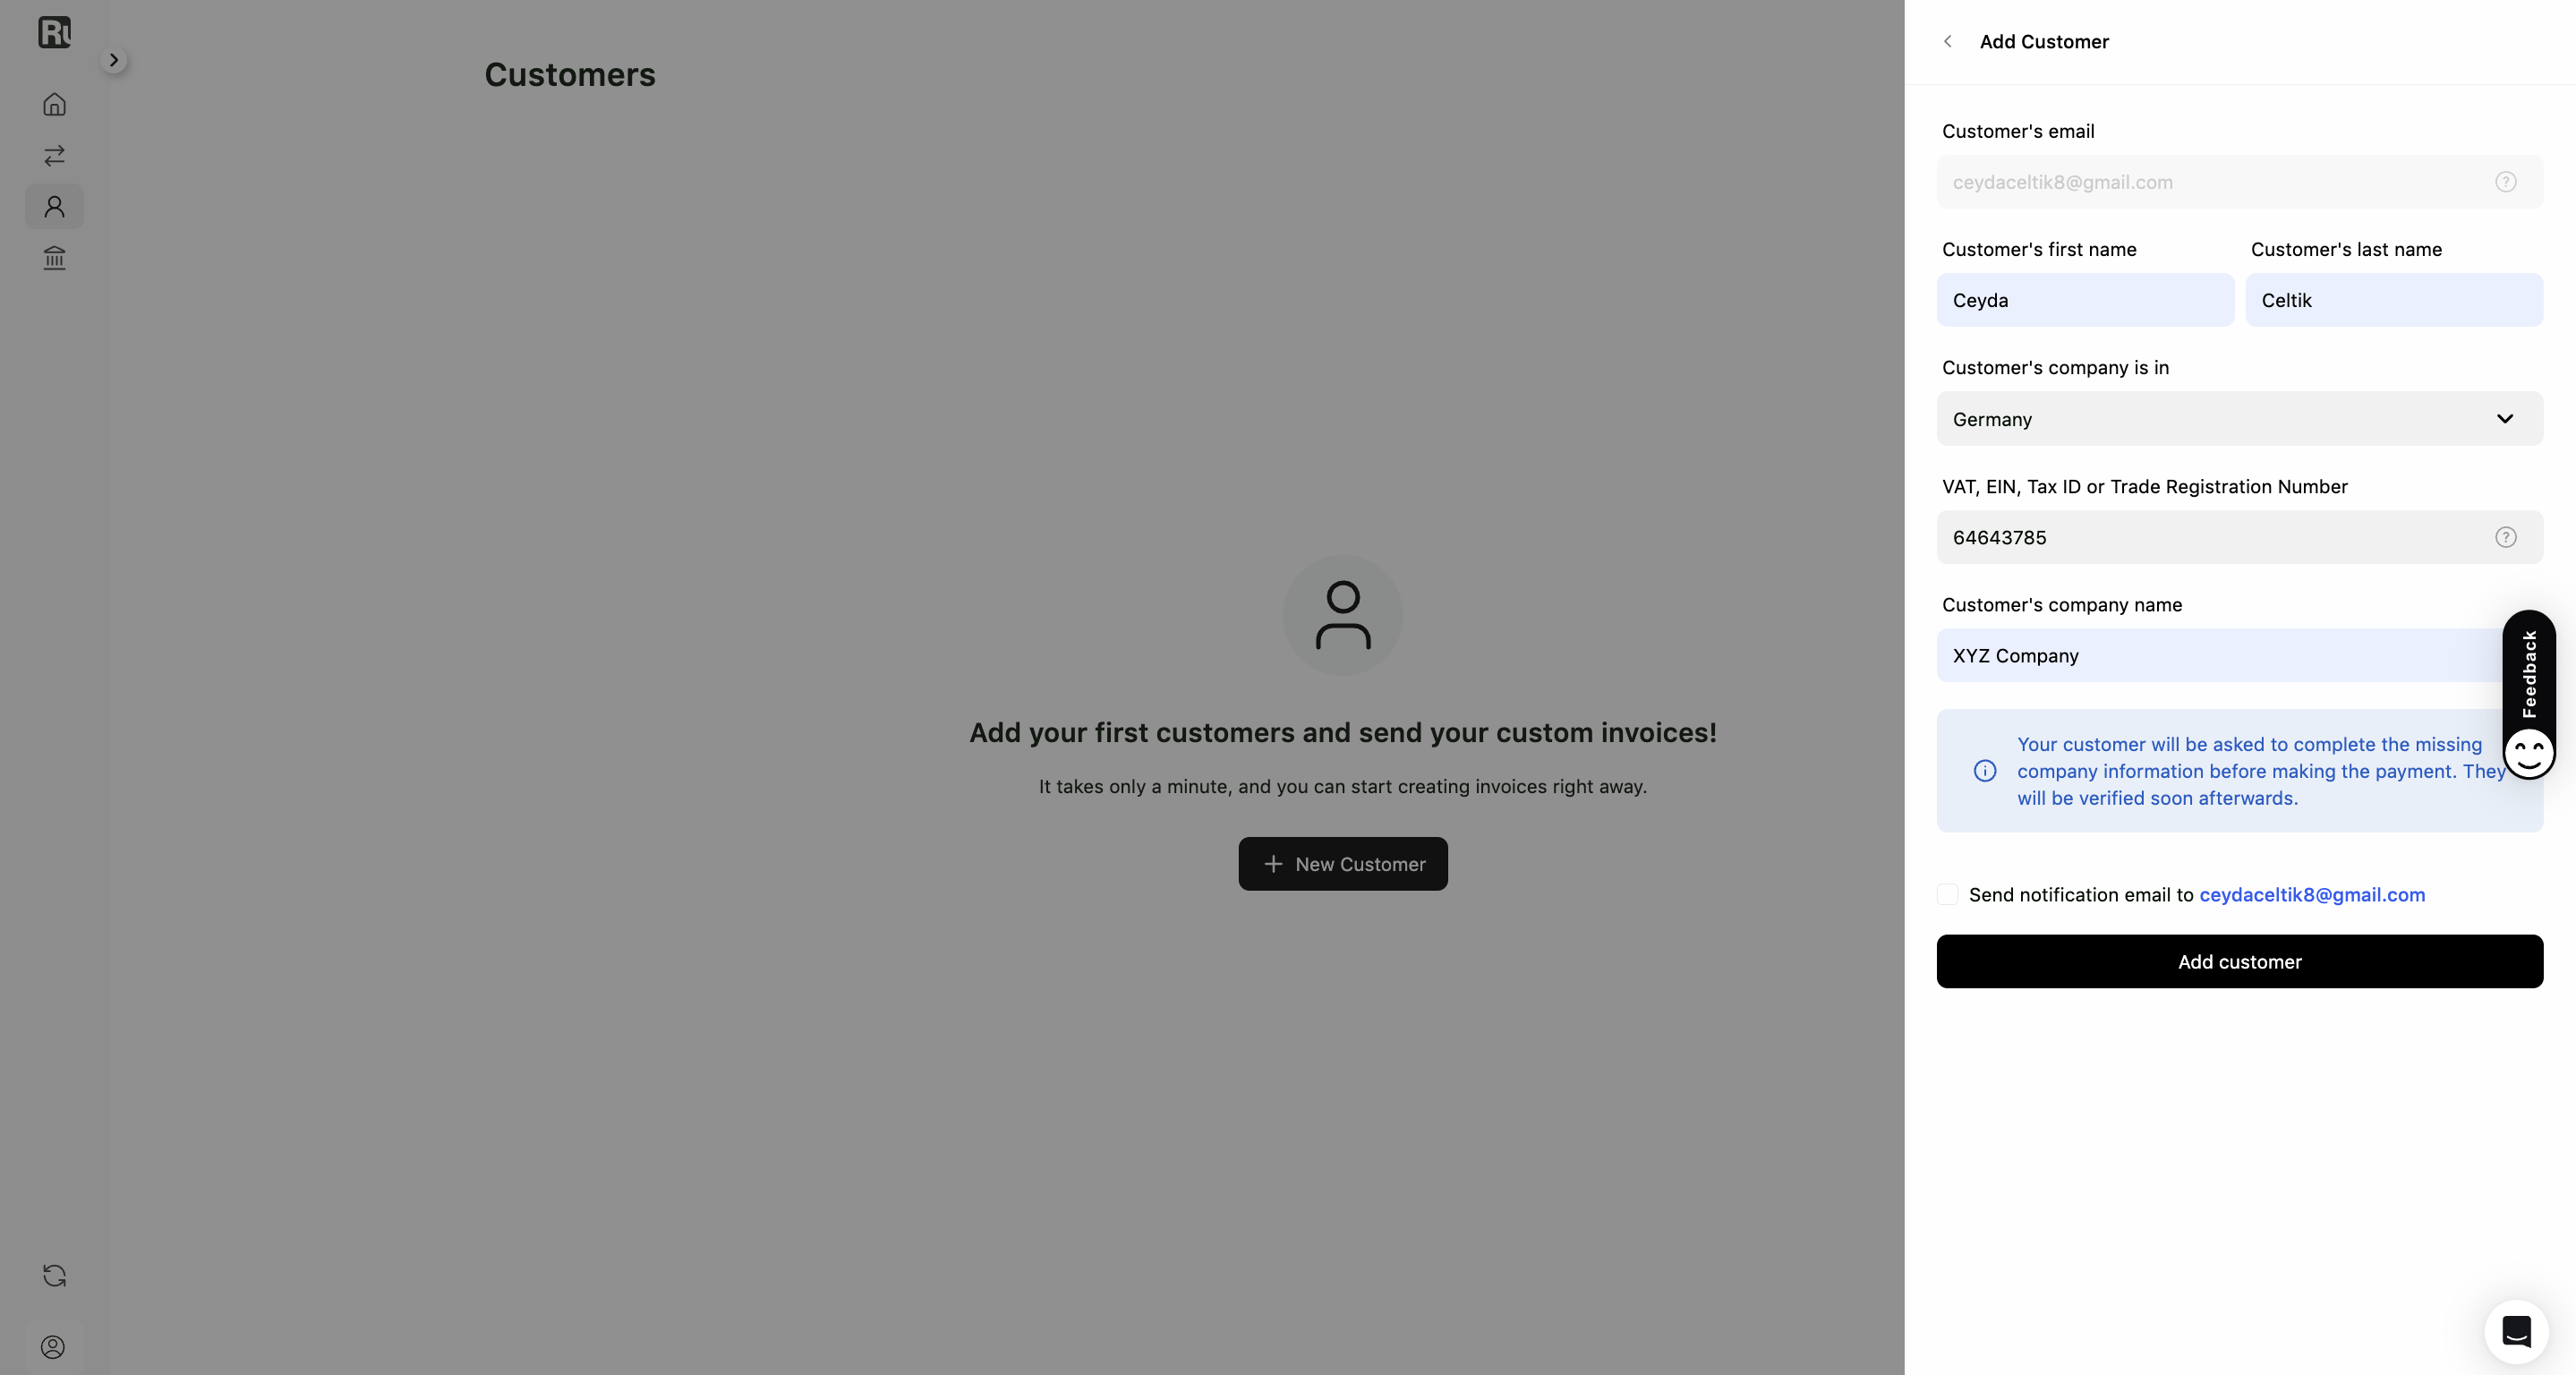Open the Feedback side tab
This screenshot has height=1375, width=2576.
pos(2529,695)
